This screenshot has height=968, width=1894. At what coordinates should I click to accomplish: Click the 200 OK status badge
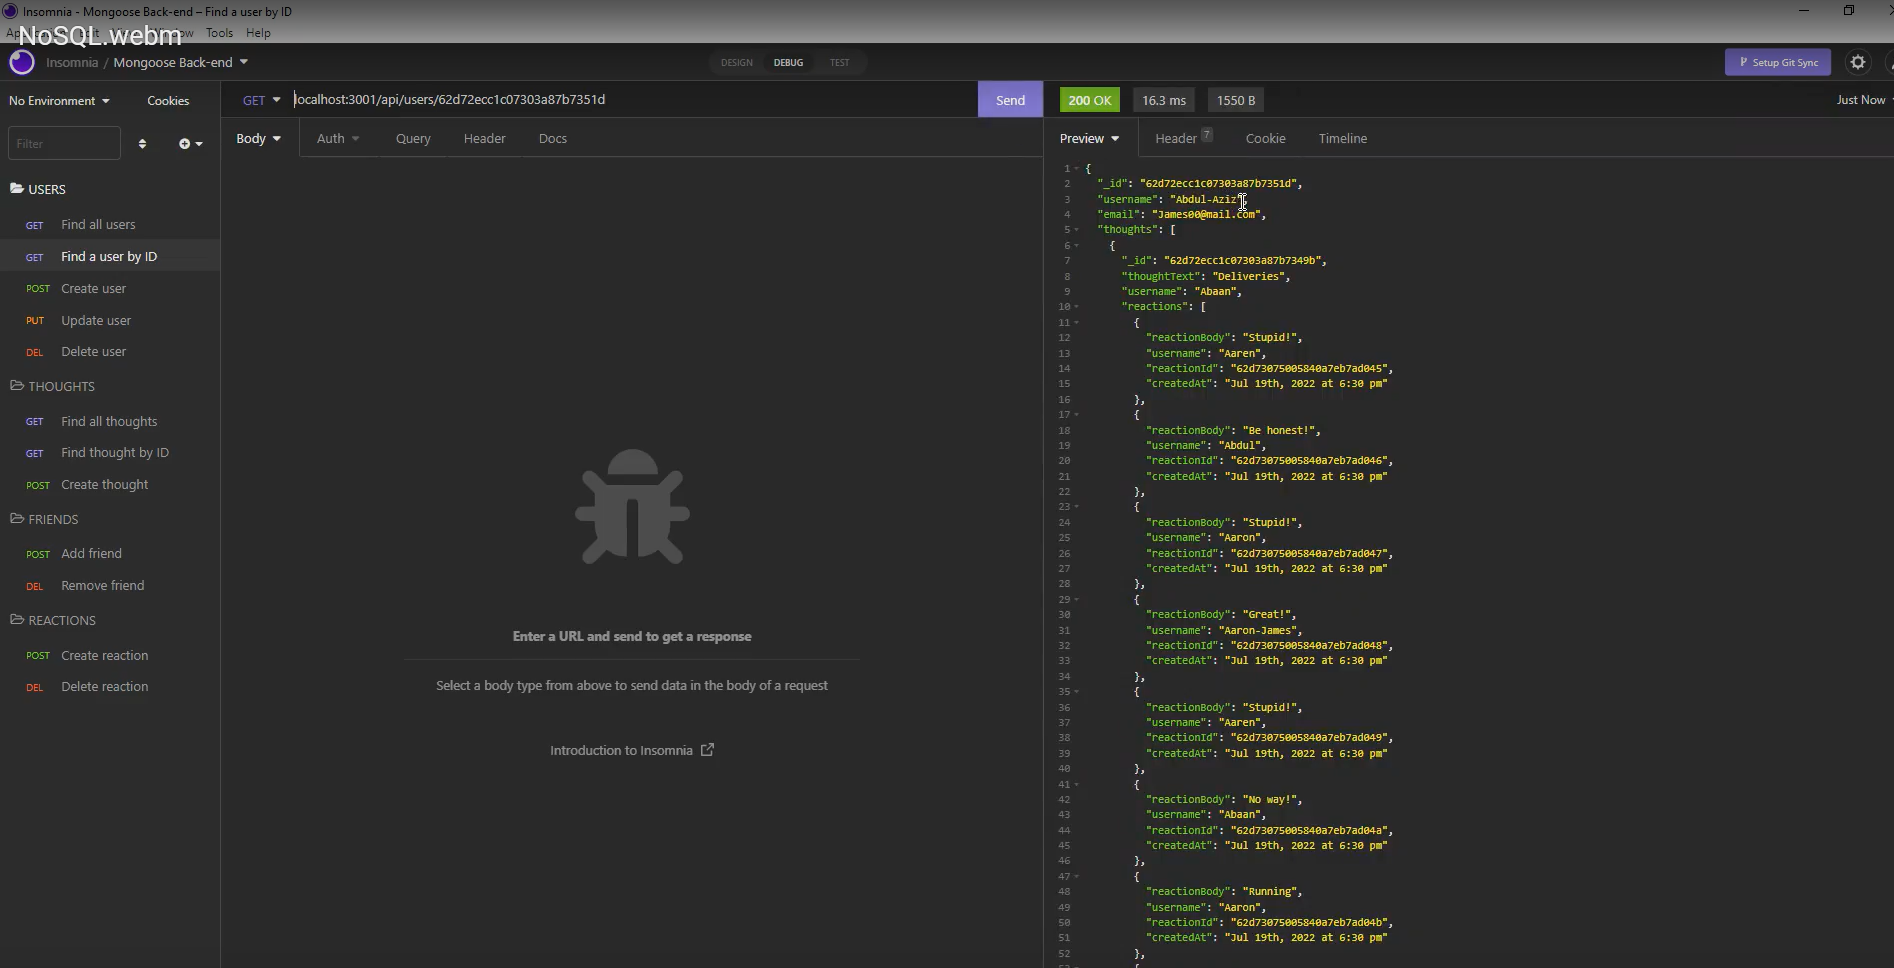[x=1090, y=100]
